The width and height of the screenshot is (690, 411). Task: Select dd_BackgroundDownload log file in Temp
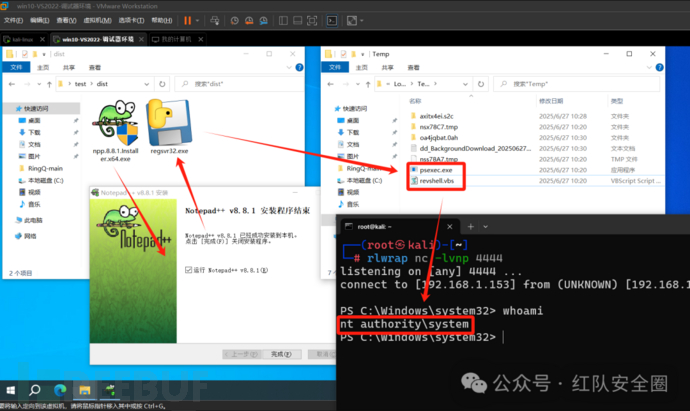(475, 148)
